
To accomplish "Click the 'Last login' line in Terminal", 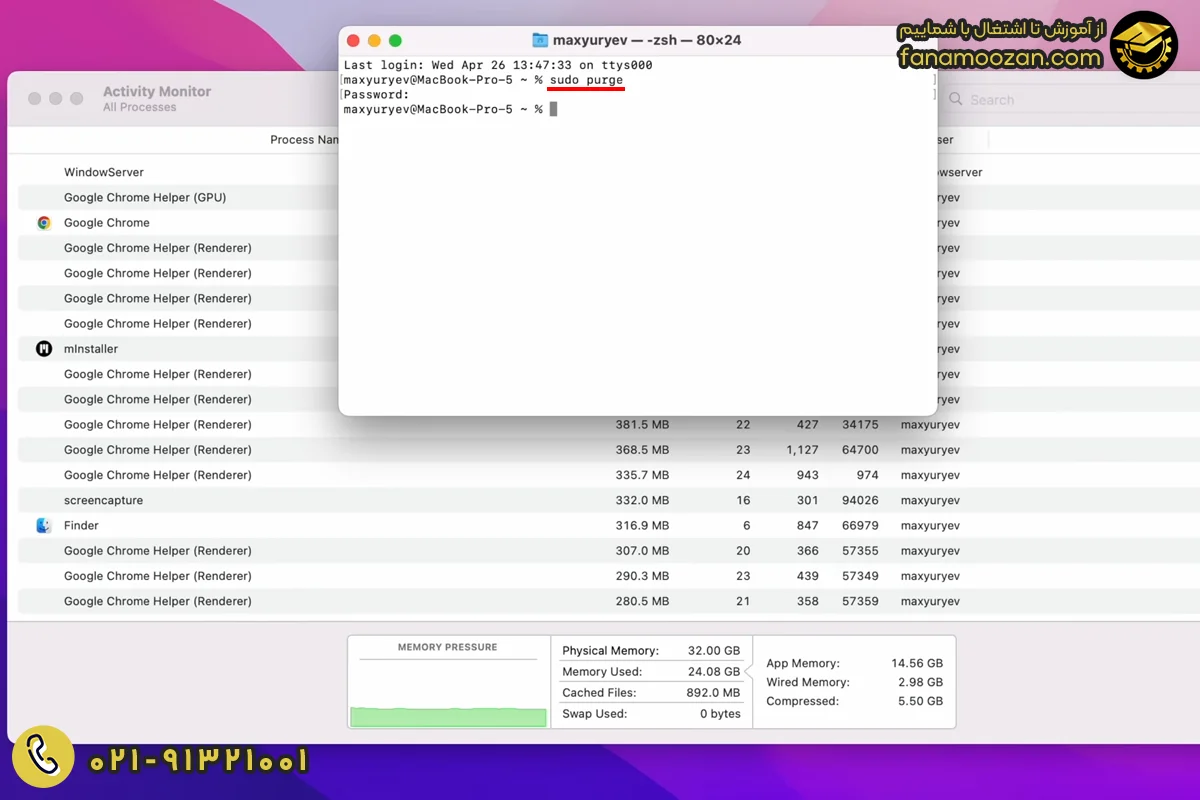I will pyautogui.click(x=498, y=65).
